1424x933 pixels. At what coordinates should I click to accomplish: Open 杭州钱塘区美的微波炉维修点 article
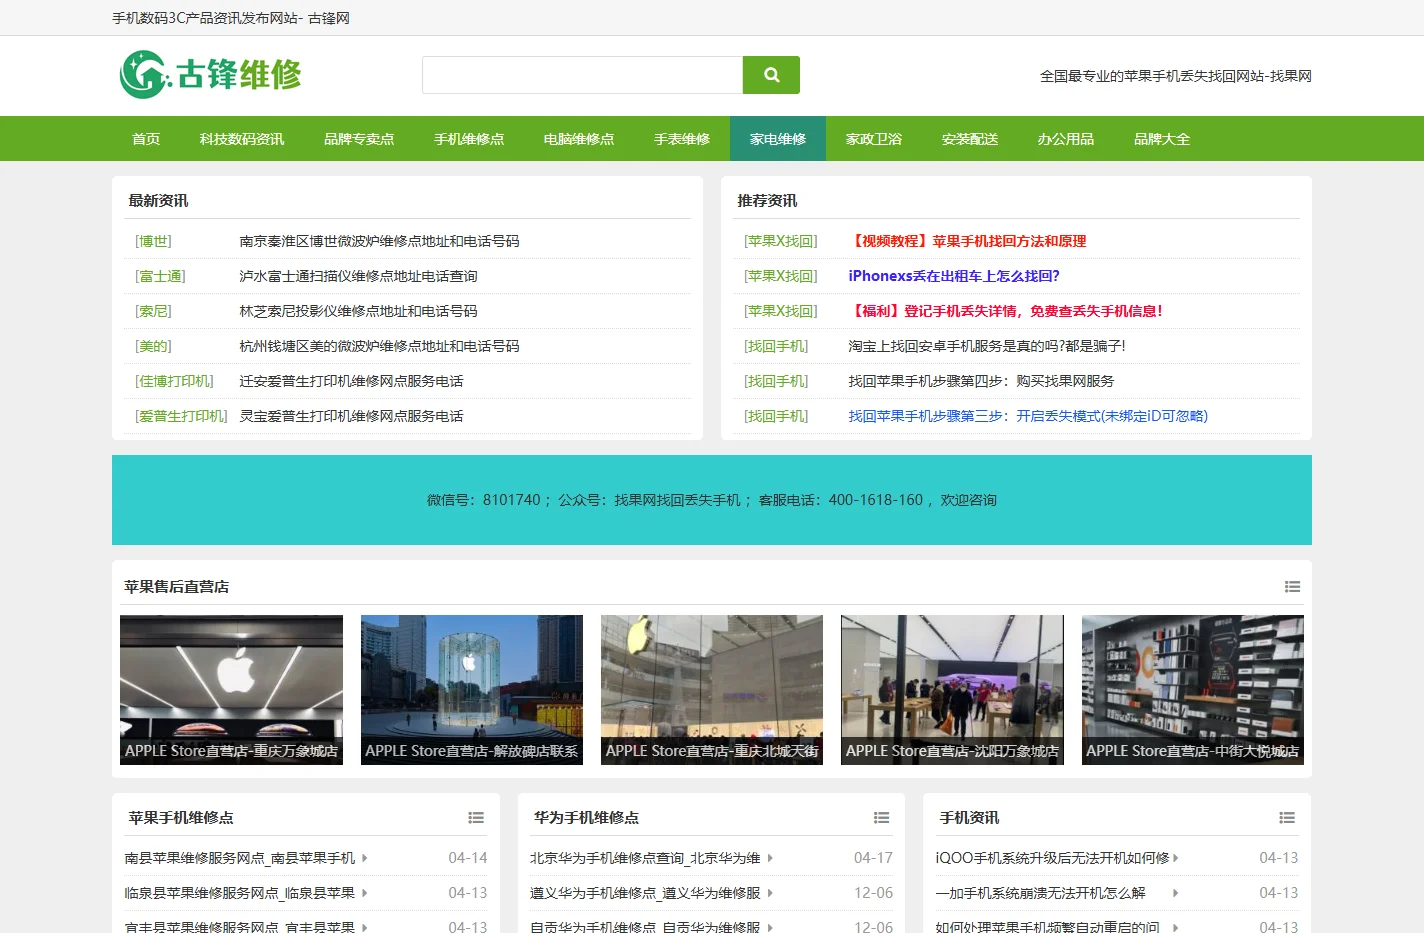pos(380,346)
